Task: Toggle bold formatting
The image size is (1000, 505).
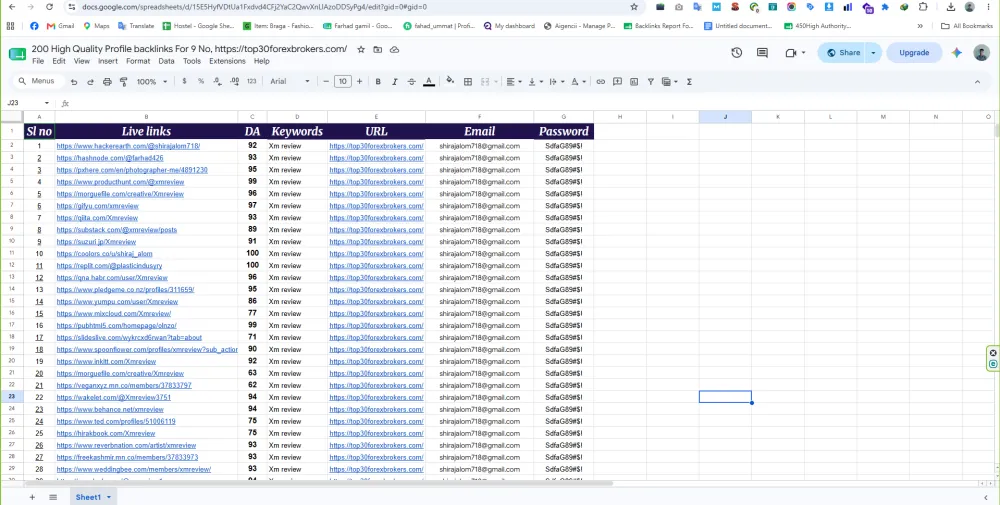Action: [x=378, y=82]
